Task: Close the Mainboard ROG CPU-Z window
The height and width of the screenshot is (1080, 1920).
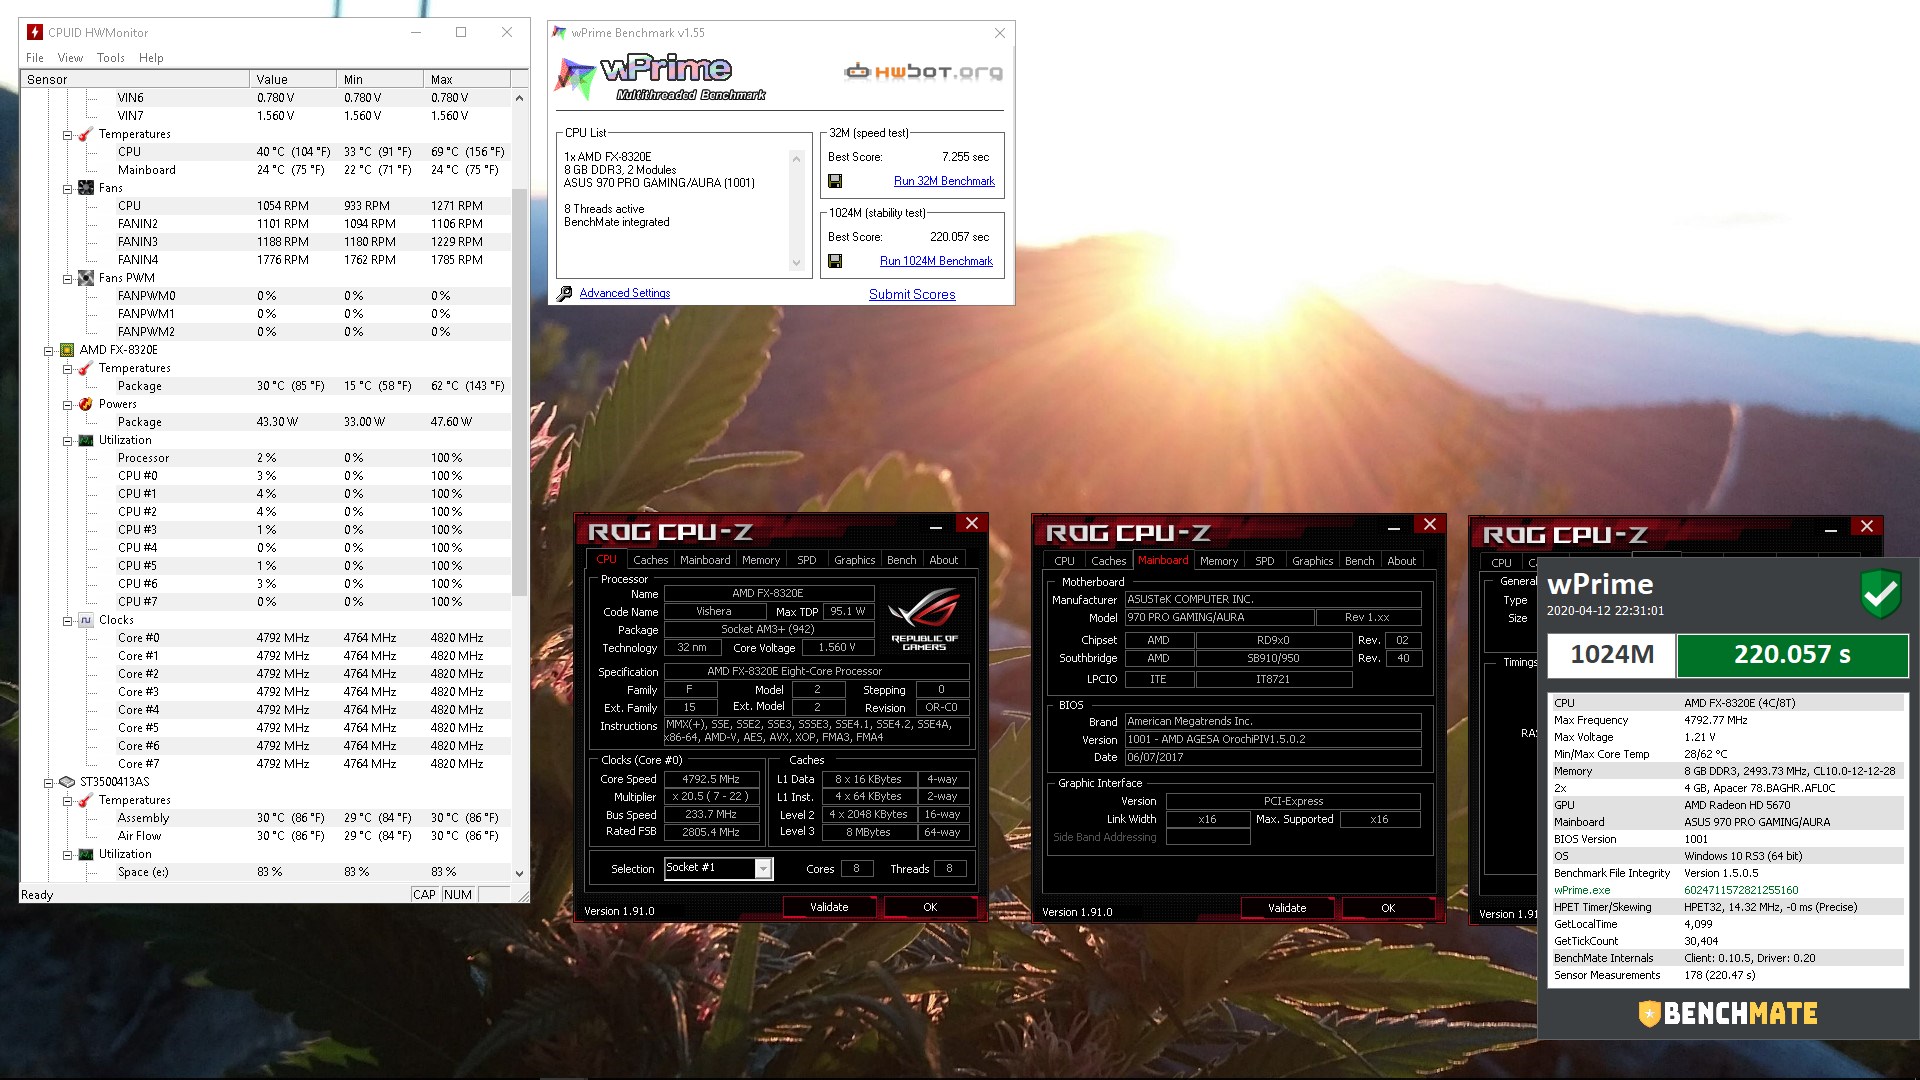Action: (x=1430, y=524)
